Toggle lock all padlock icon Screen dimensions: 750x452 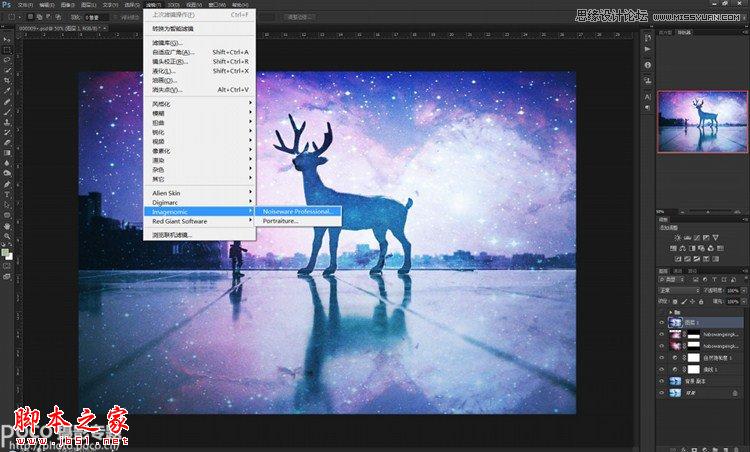(x=701, y=302)
